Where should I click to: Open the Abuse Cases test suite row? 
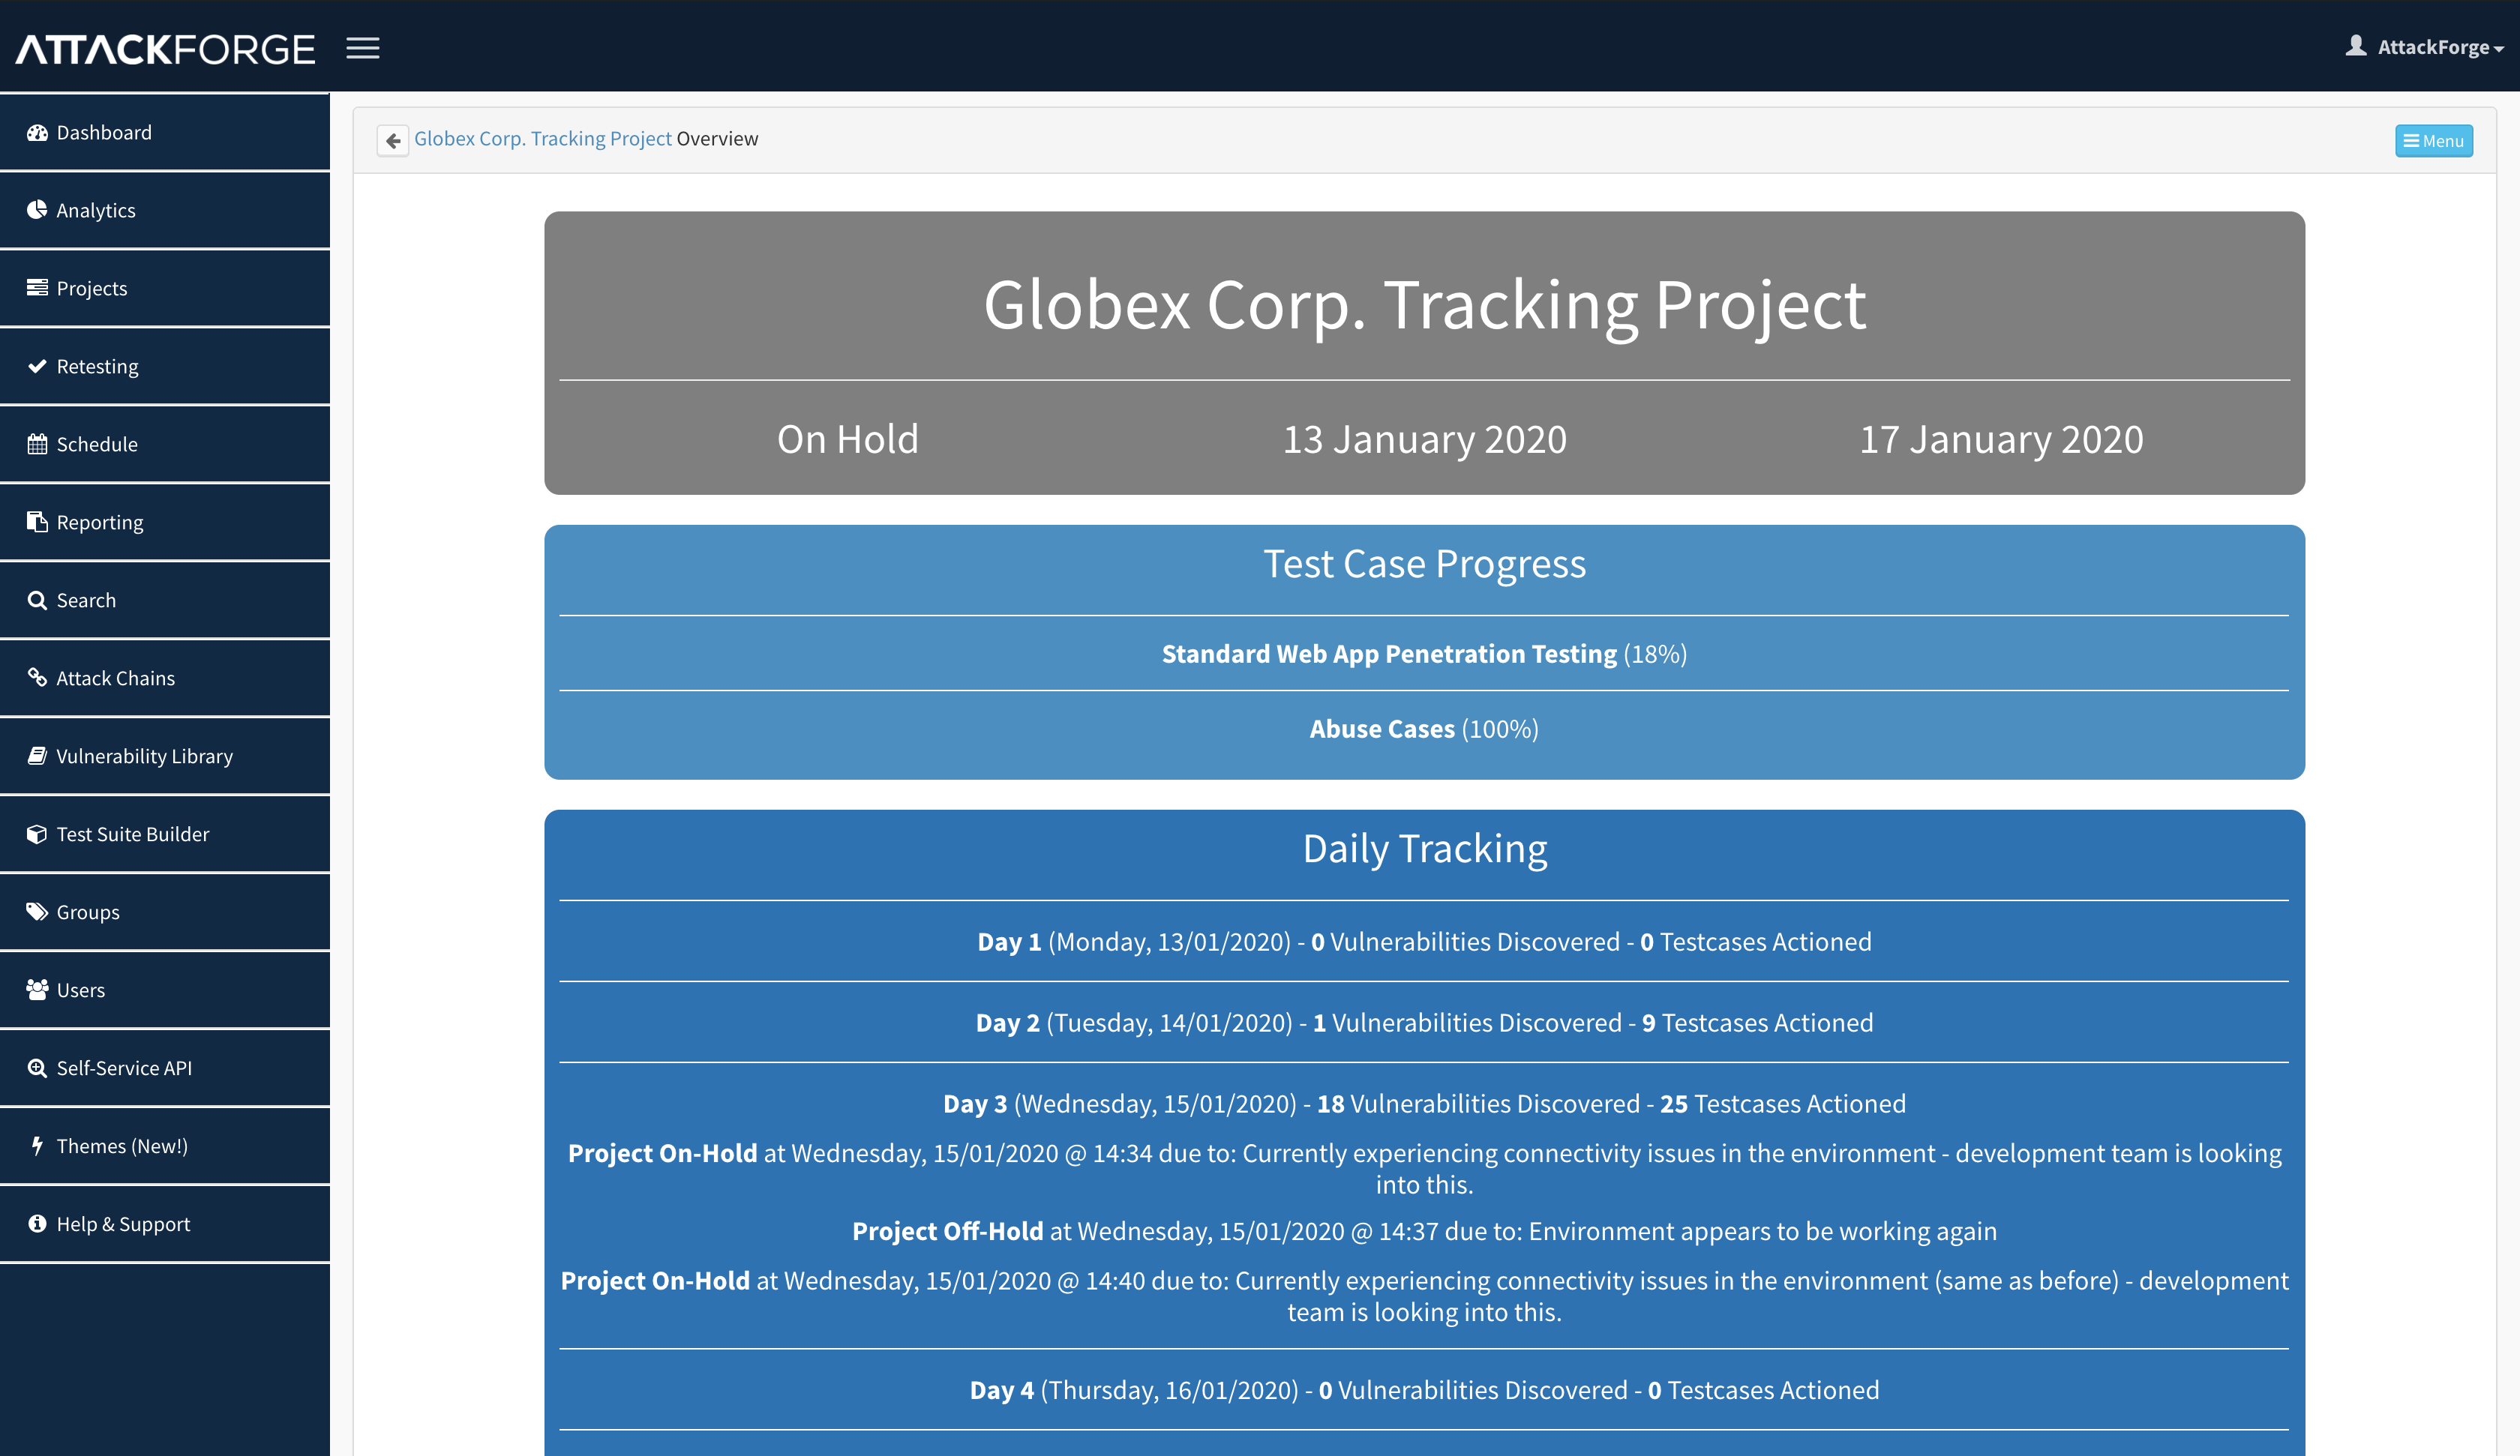1382,729
